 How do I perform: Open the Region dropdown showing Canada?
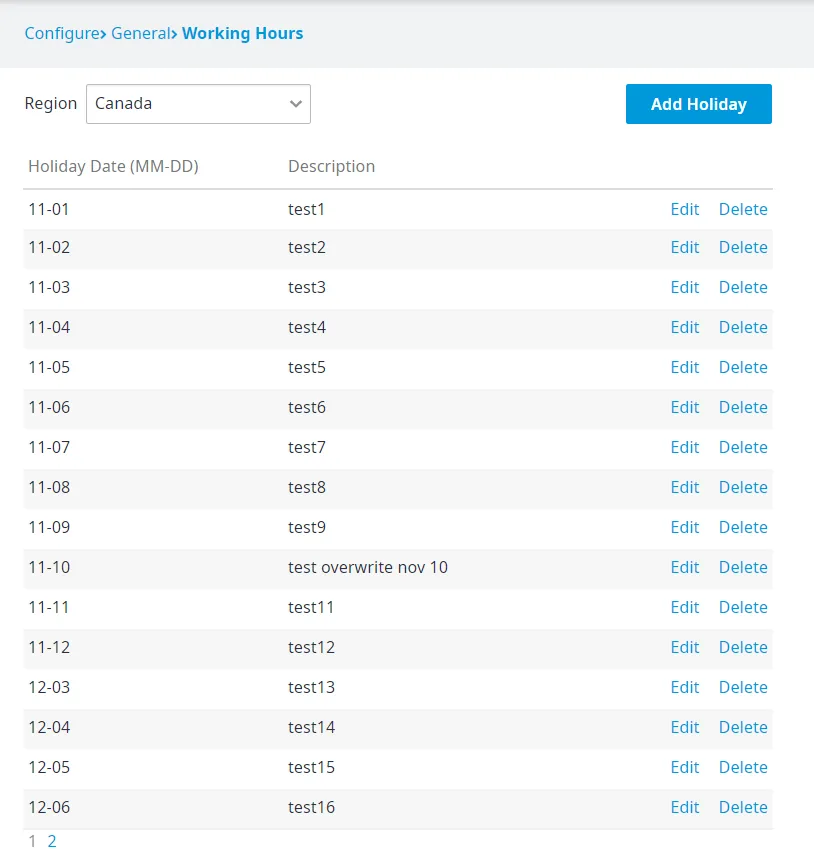[x=198, y=104]
